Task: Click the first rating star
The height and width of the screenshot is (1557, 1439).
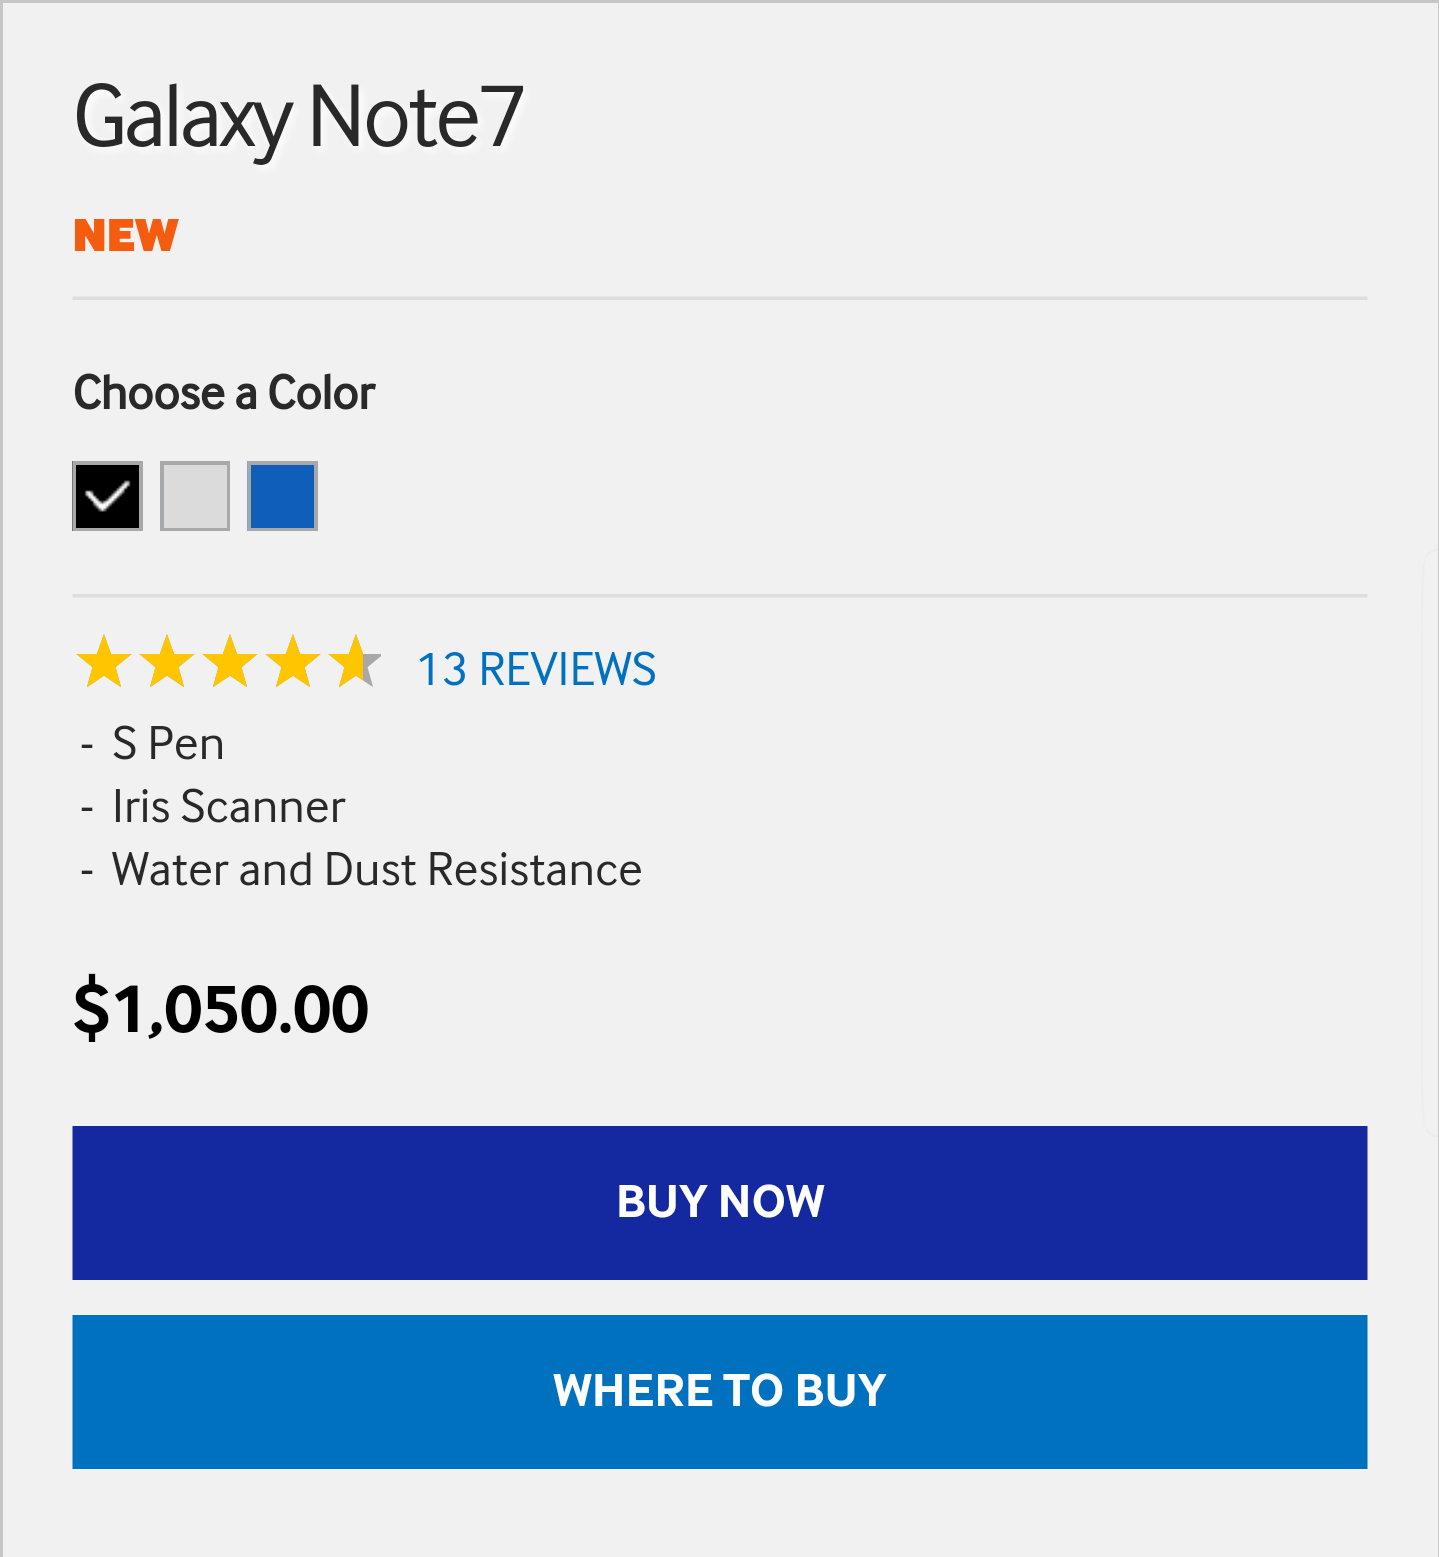Action: (104, 663)
